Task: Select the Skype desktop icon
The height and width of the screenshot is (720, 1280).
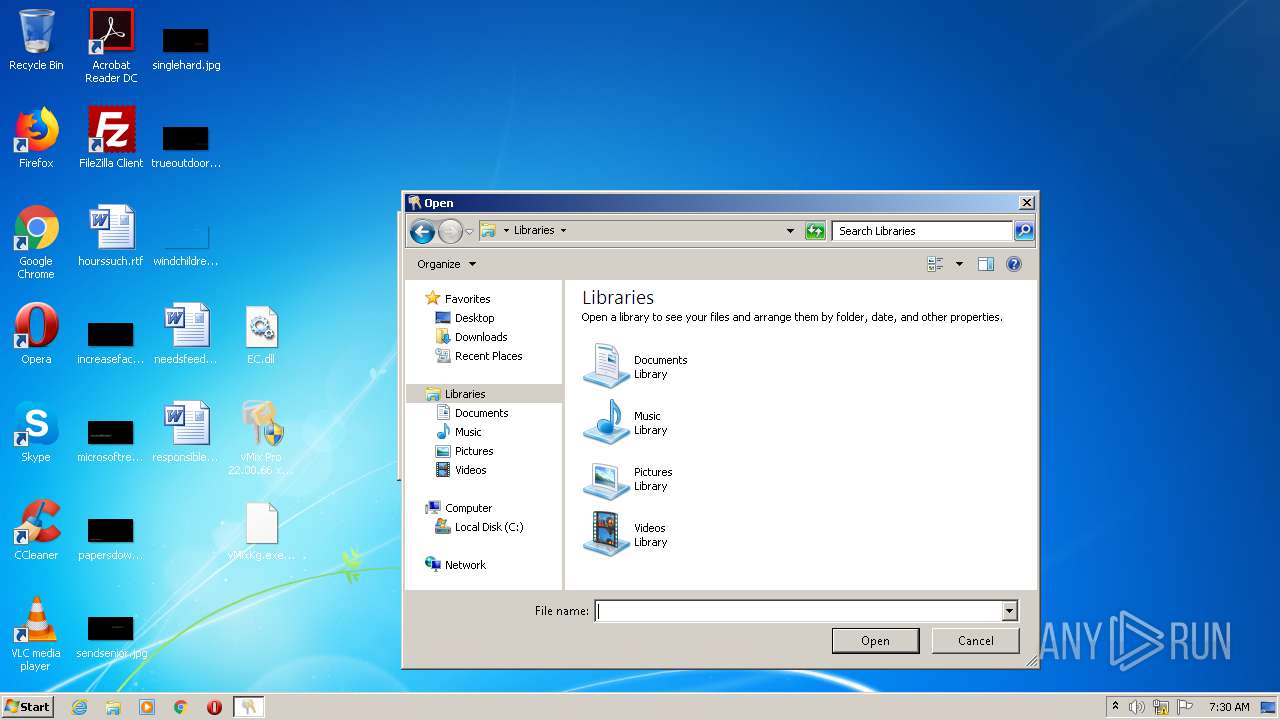Action: click(36, 432)
